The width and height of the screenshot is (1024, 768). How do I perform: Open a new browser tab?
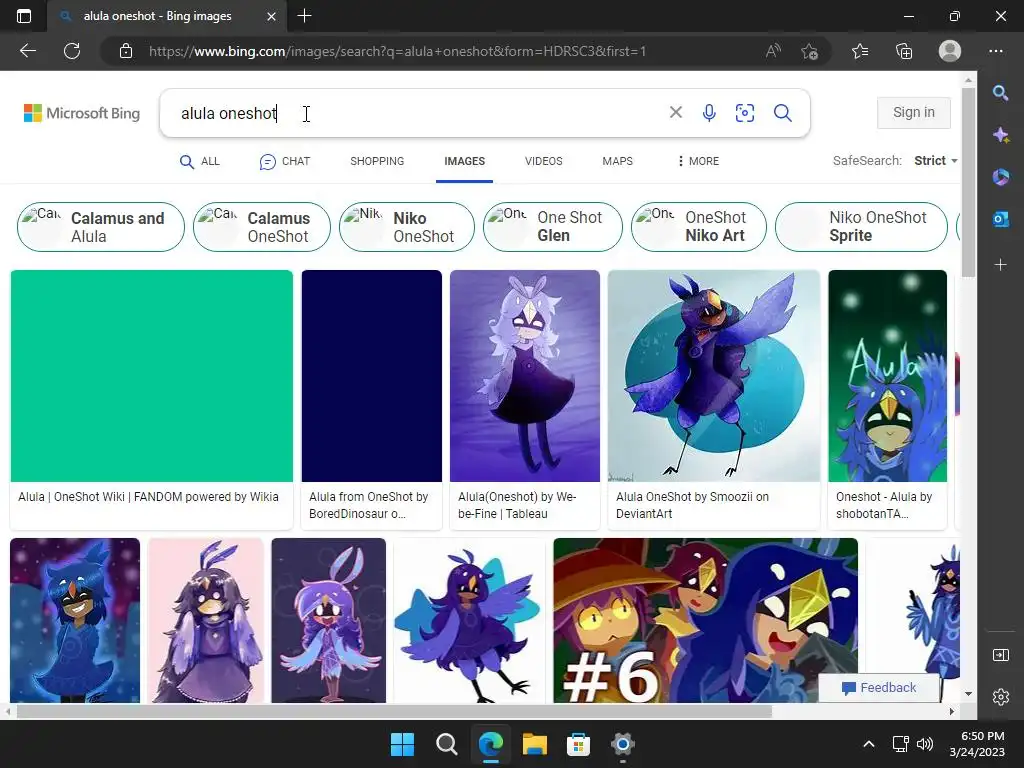click(304, 16)
